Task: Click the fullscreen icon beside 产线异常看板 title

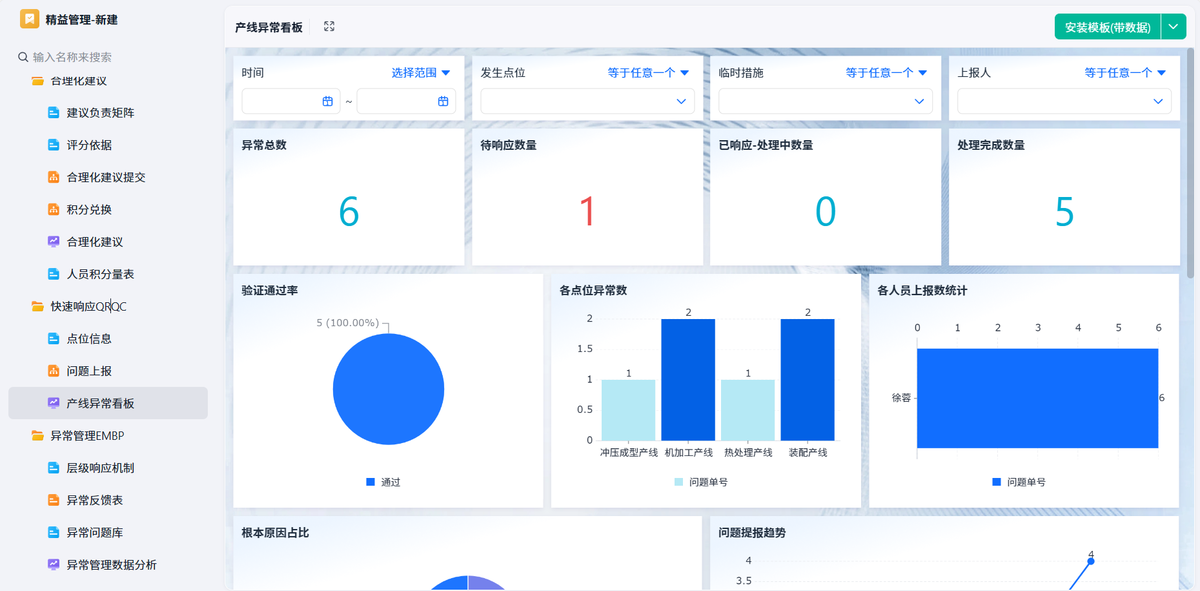Action: point(329,27)
